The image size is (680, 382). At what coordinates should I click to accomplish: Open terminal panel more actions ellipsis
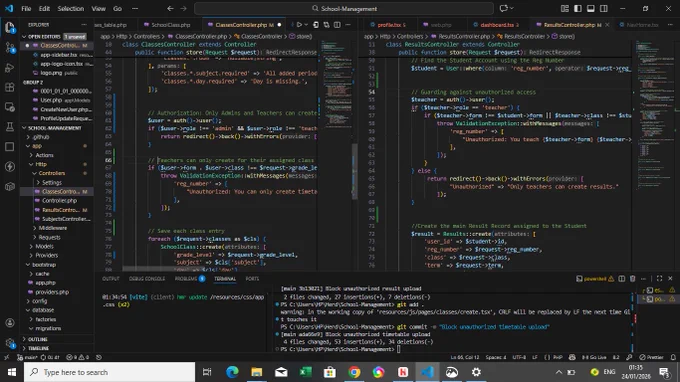click(644, 278)
